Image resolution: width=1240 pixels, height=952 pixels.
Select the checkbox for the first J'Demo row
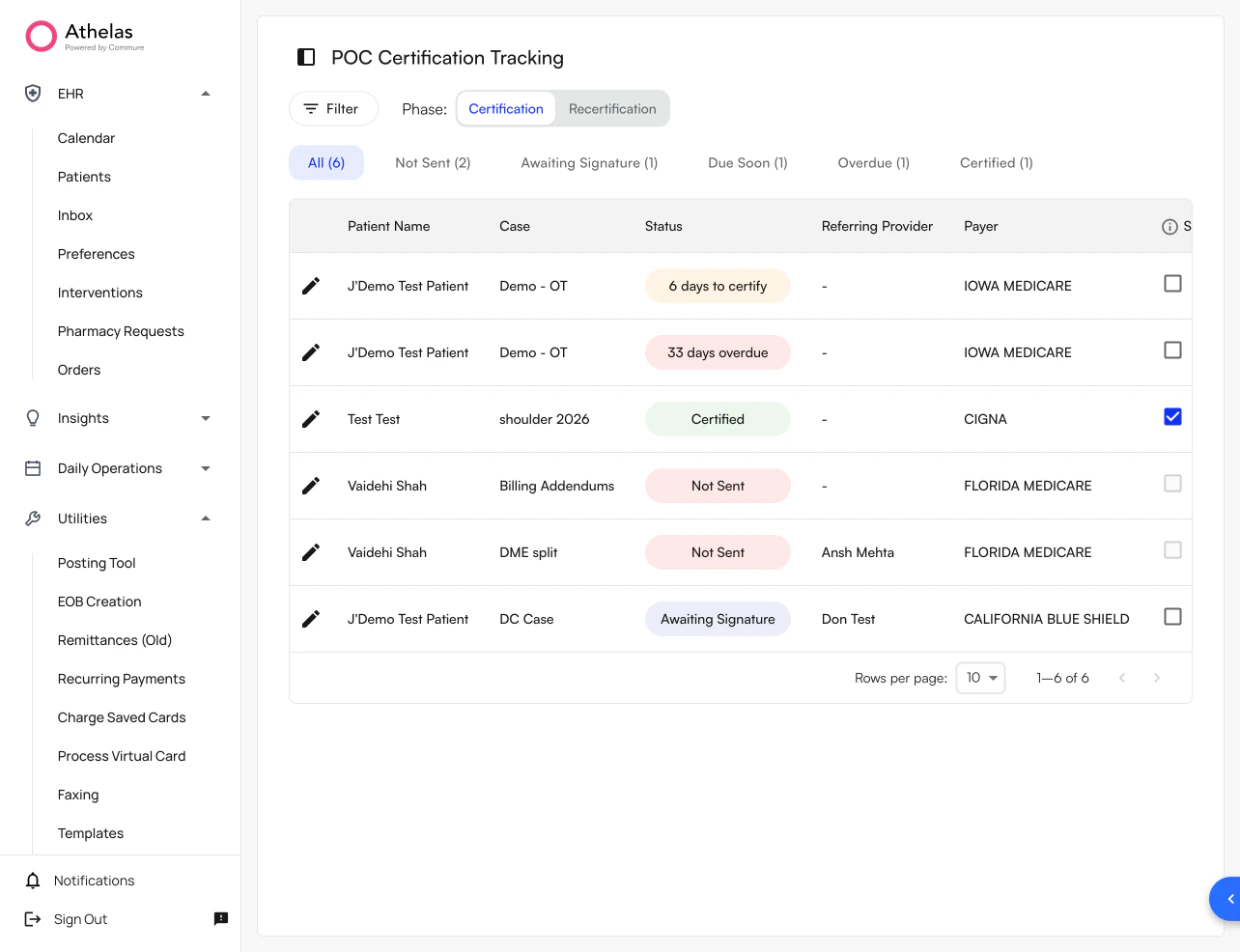click(1173, 284)
